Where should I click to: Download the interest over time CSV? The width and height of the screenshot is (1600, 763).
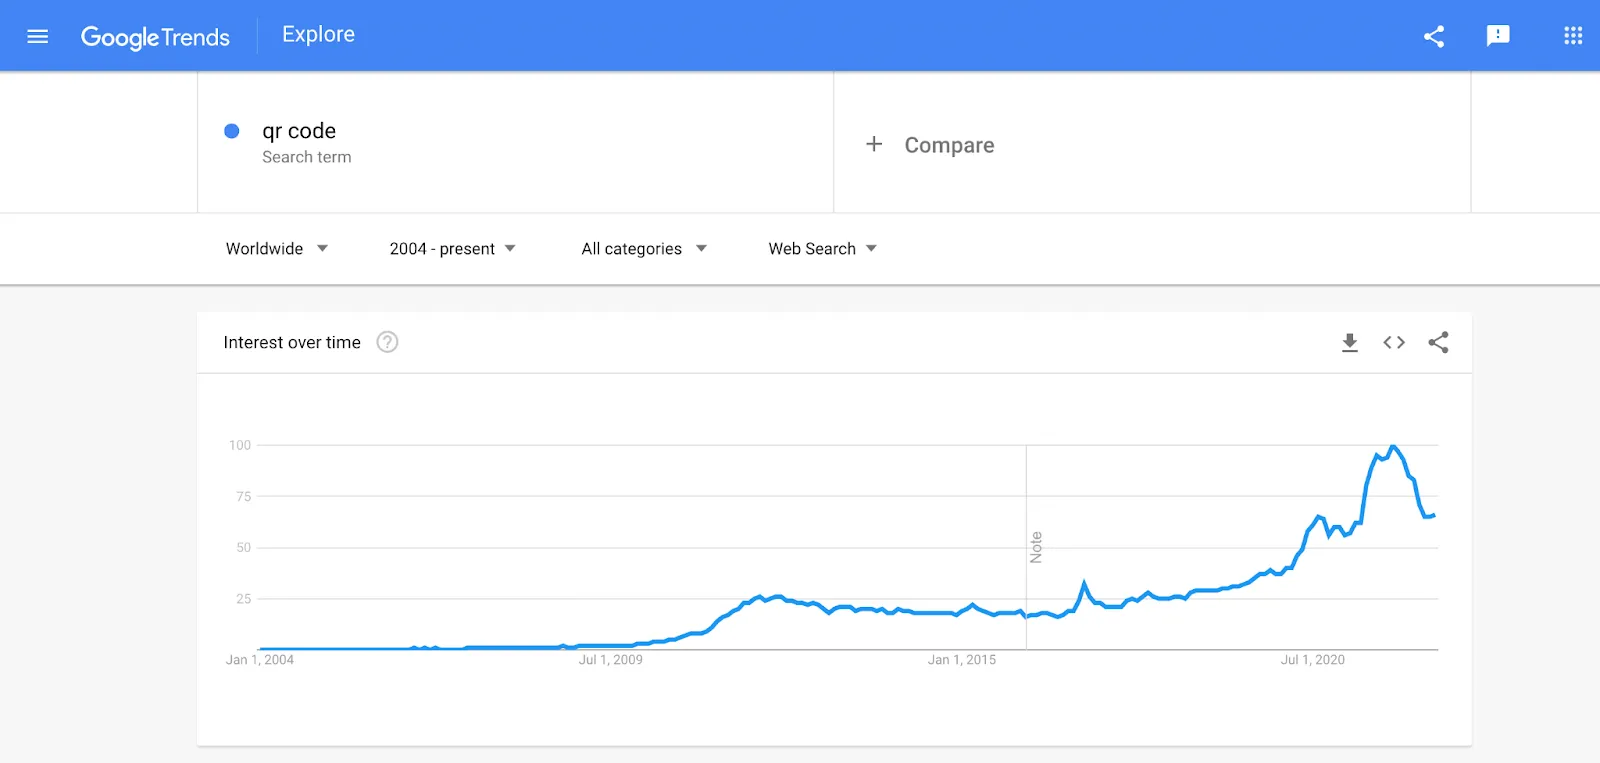1349,343
